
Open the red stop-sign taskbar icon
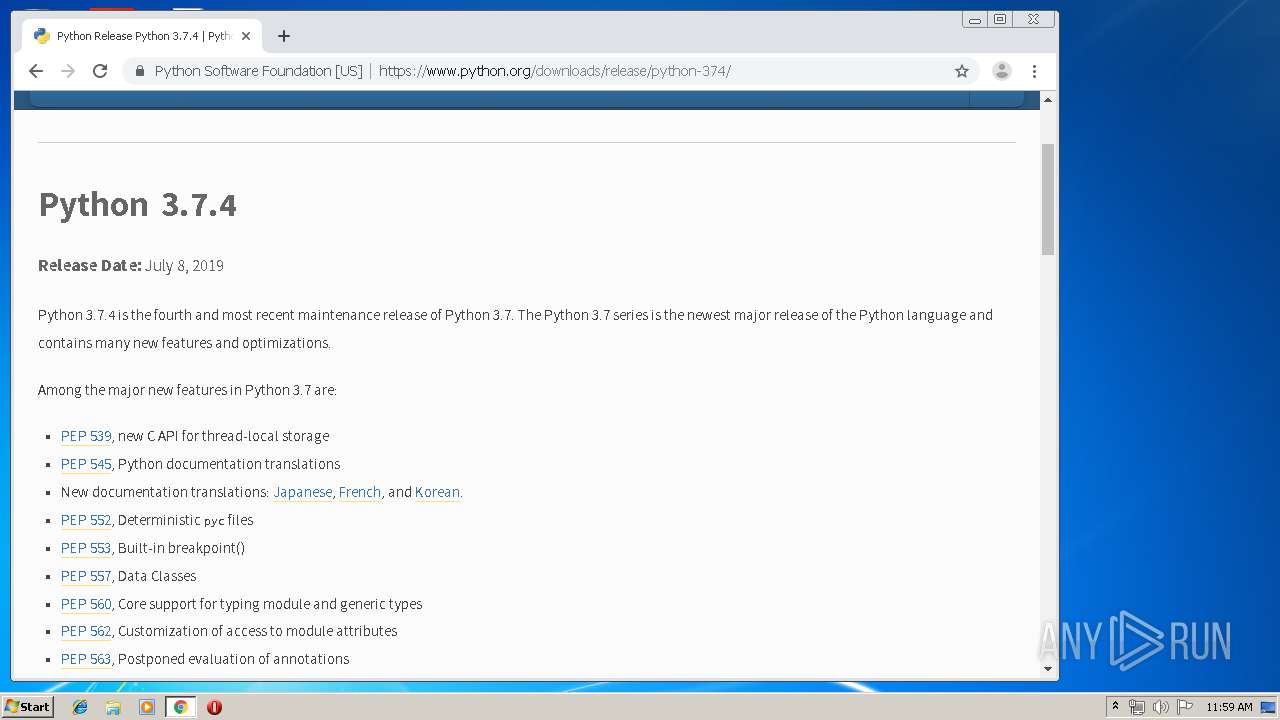pos(214,707)
